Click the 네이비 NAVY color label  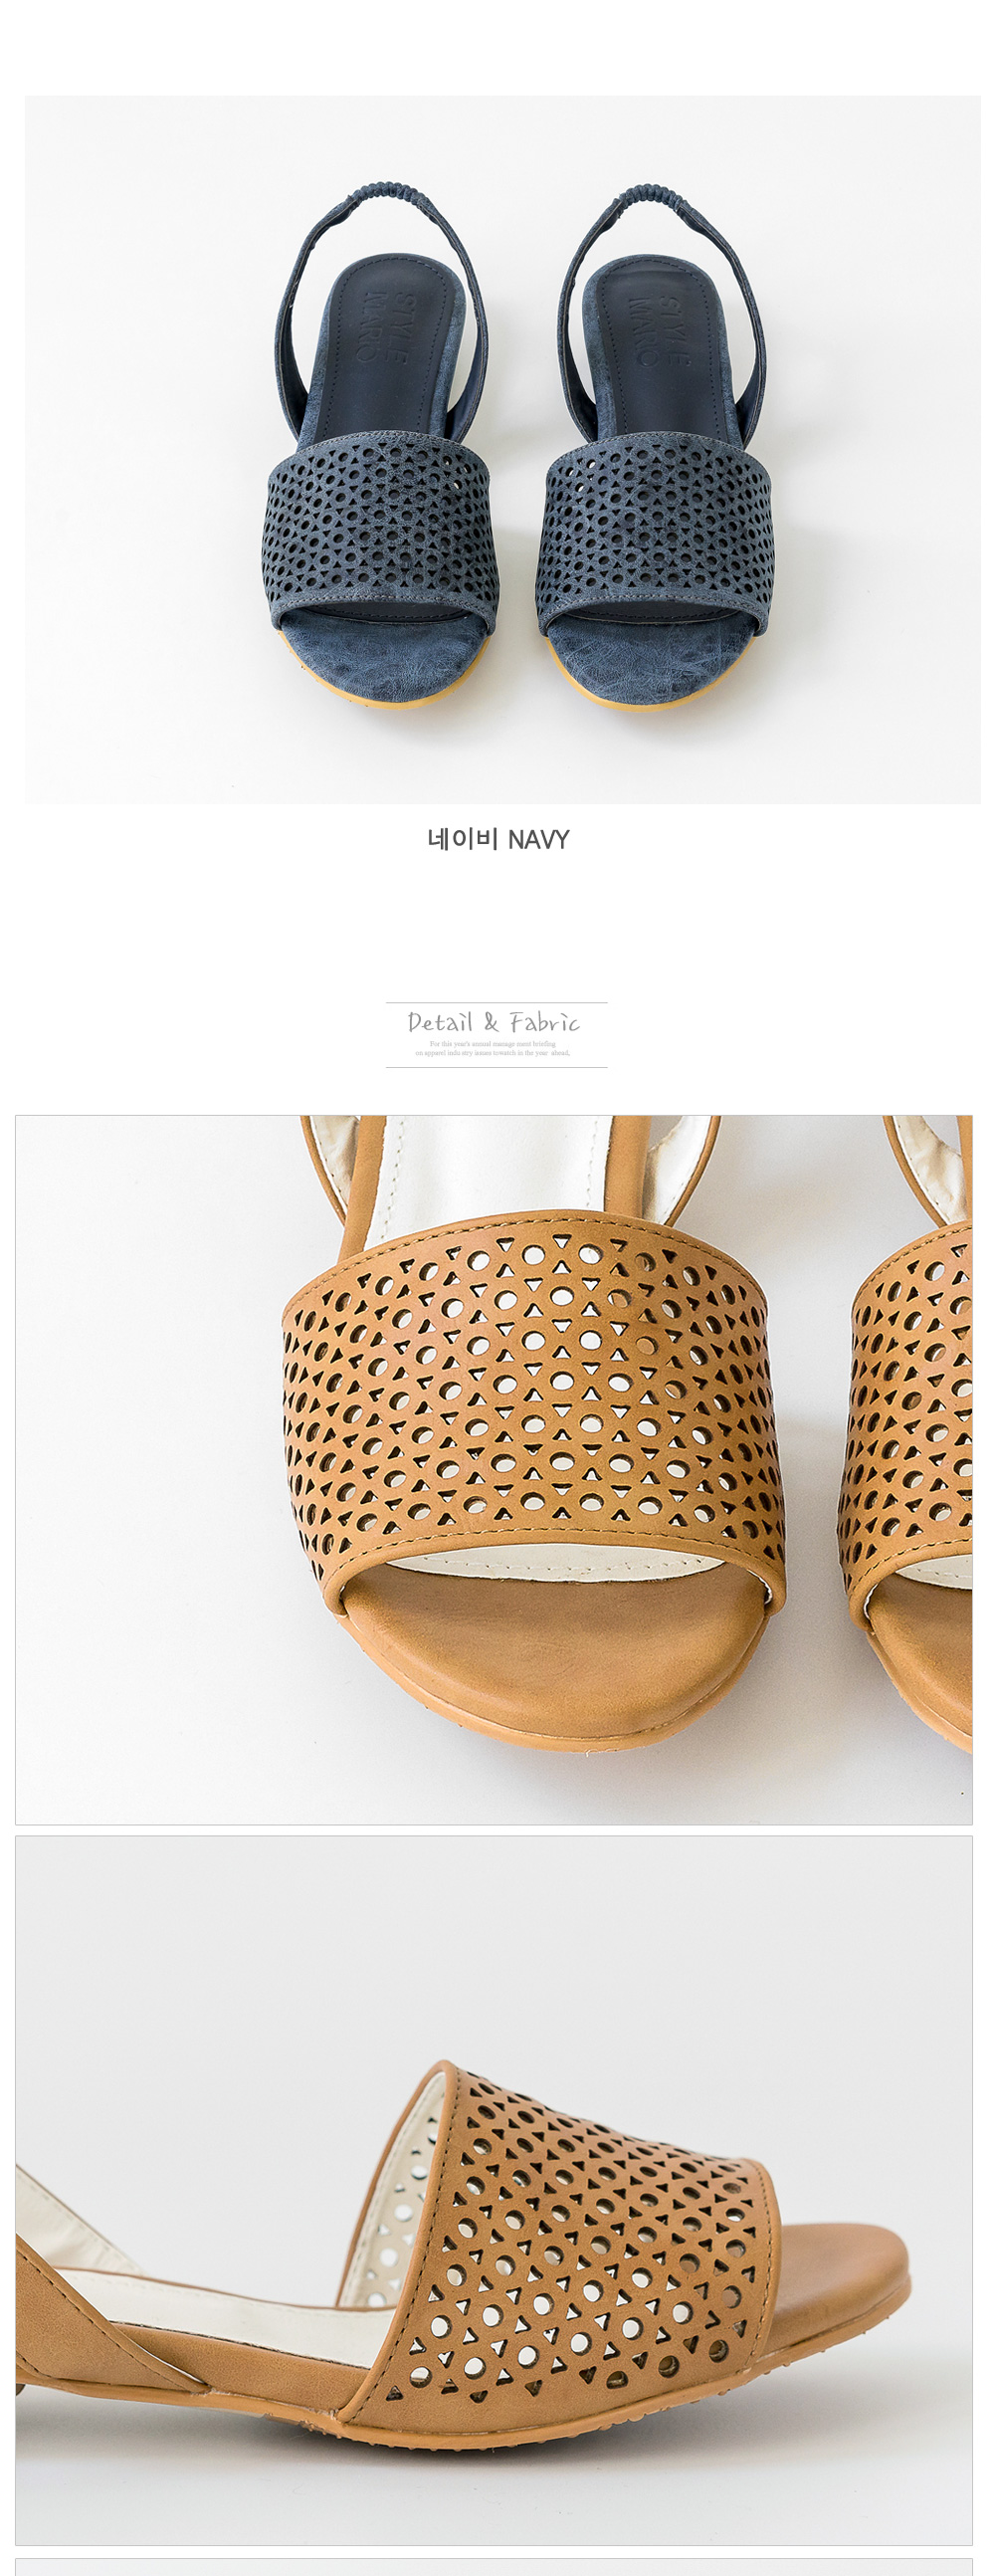[498, 840]
